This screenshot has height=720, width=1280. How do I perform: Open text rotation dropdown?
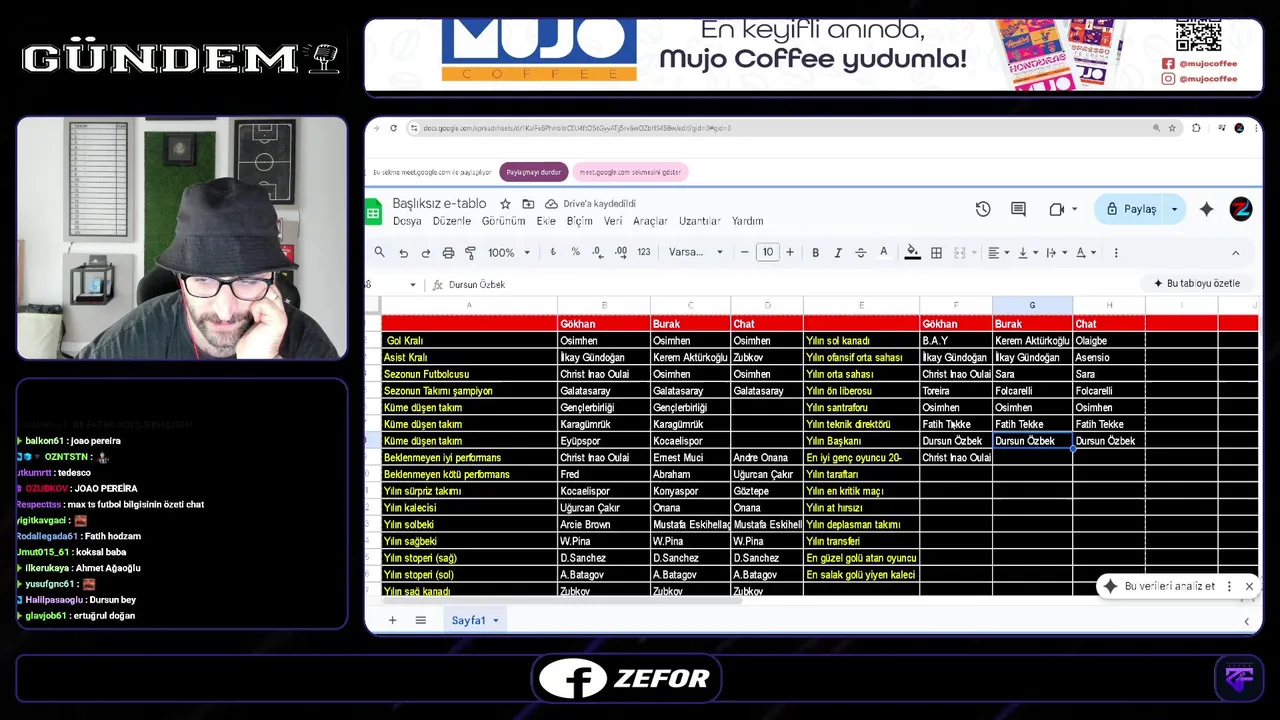coord(1086,253)
